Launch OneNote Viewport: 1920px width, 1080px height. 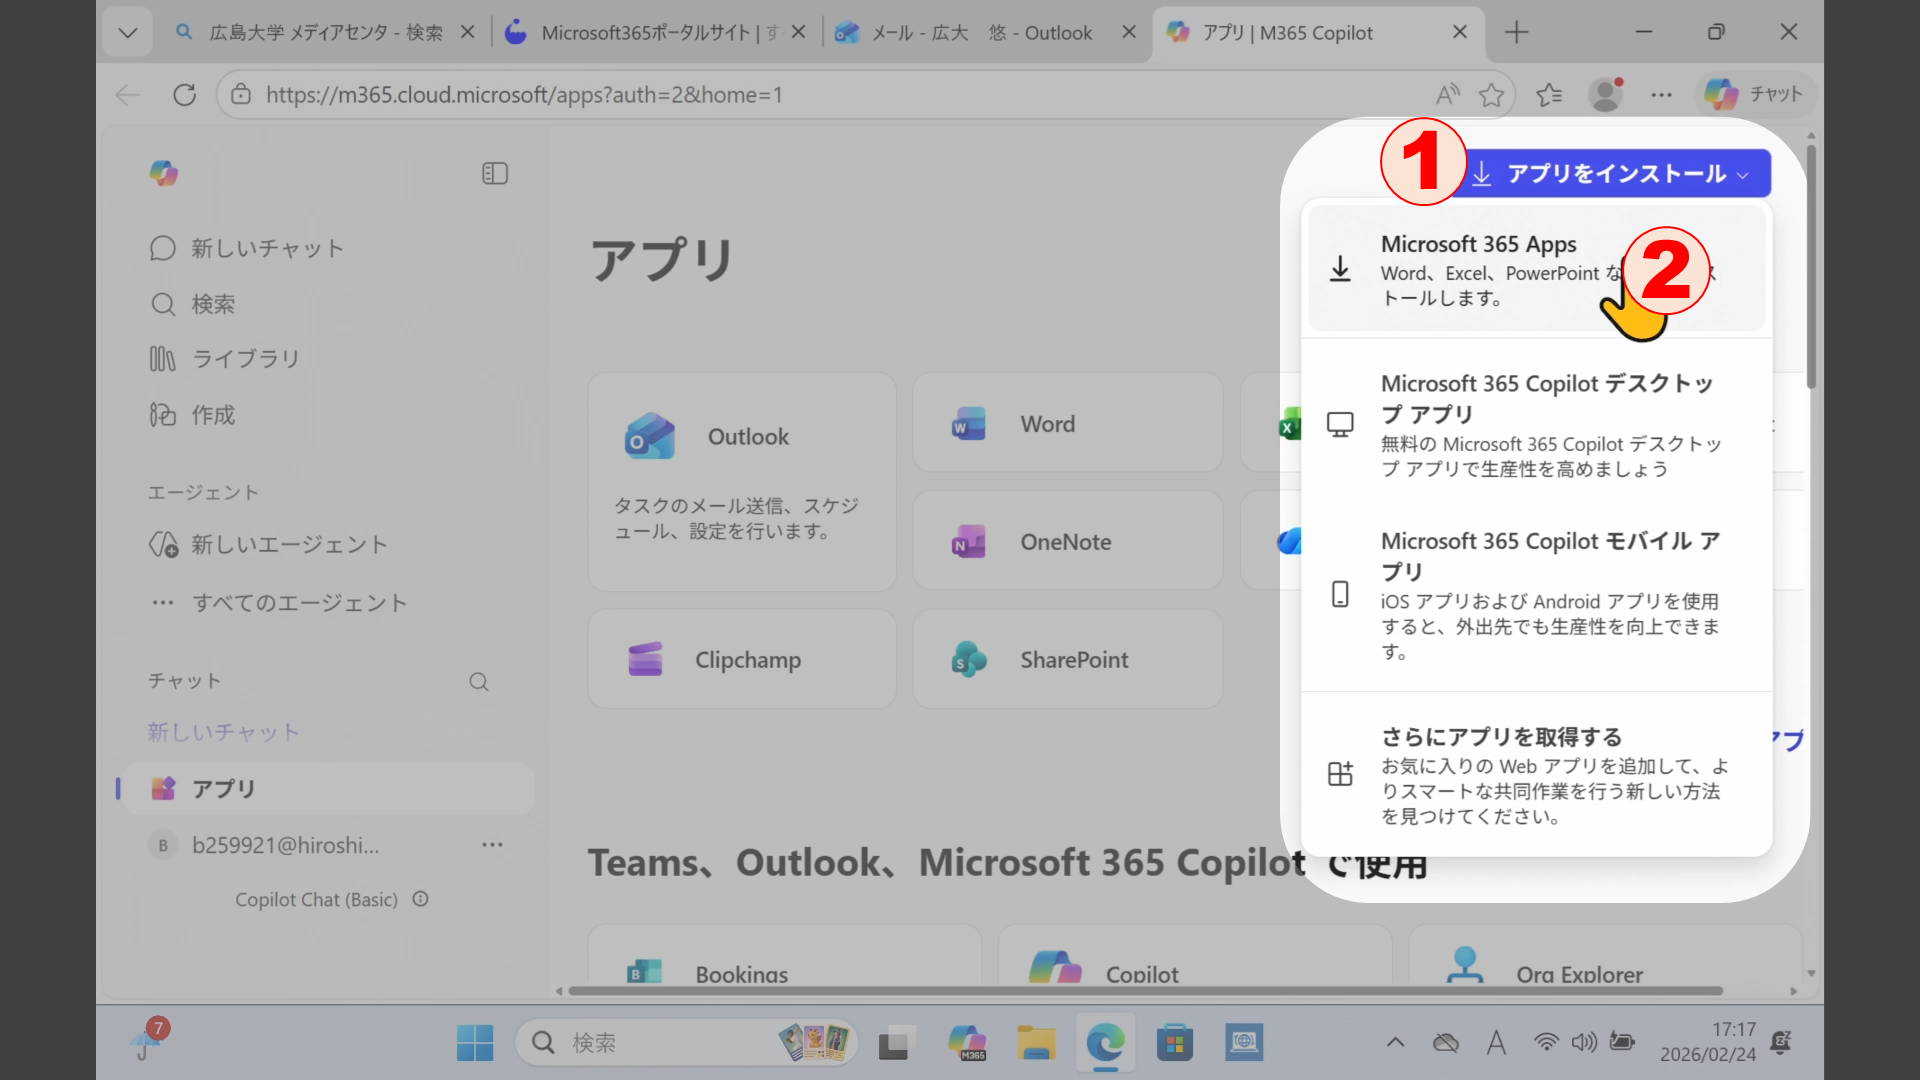(1066, 541)
